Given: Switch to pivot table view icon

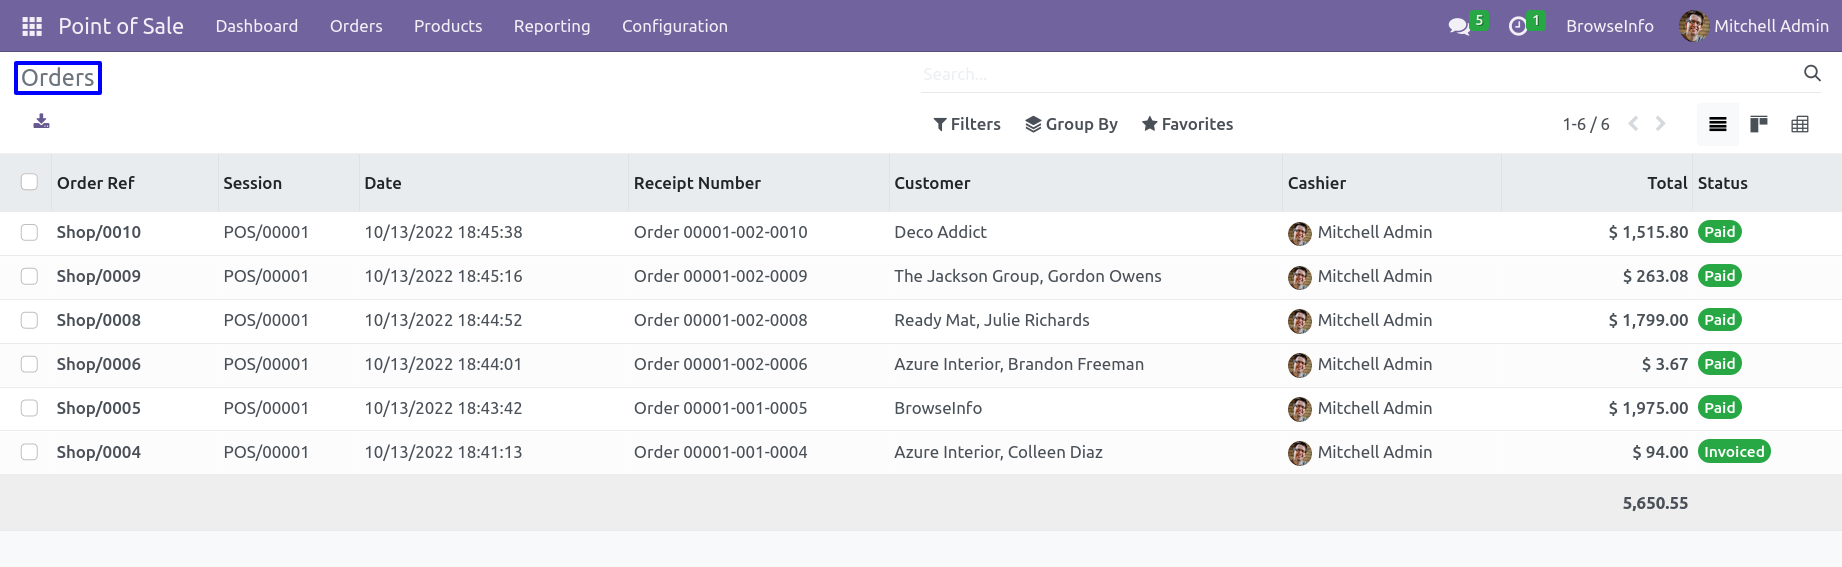Looking at the screenshot, I should (1800, 124).
